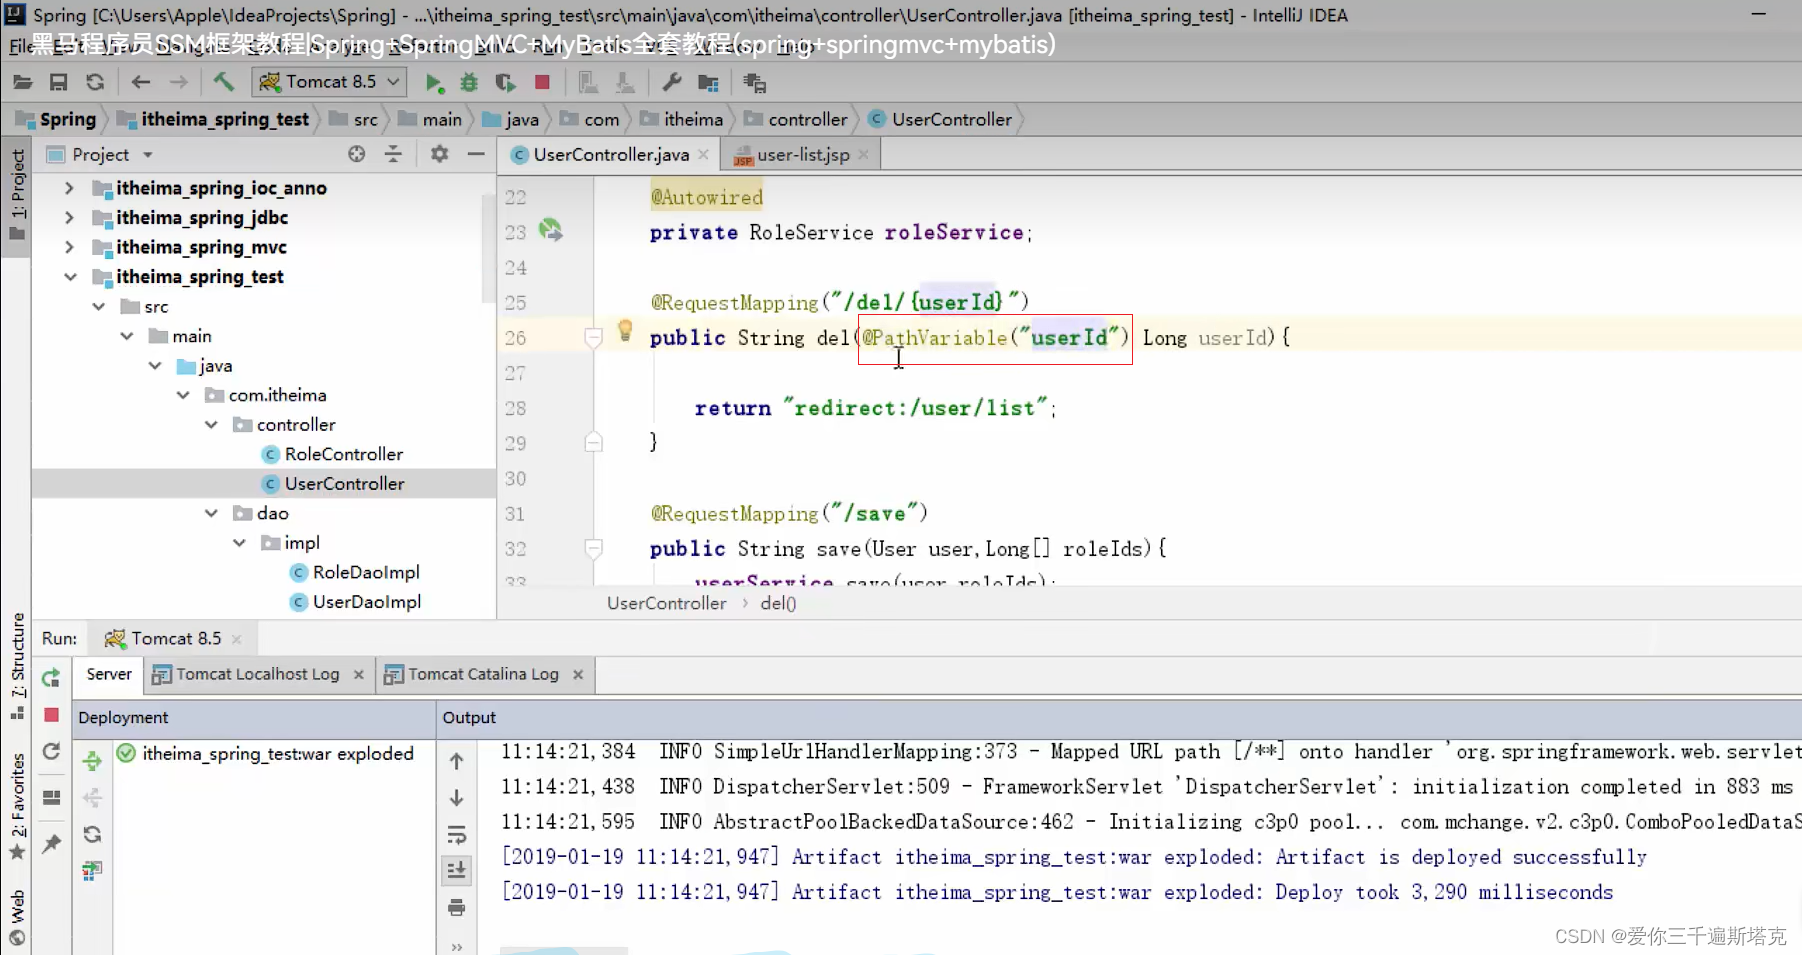The width and height of the screenshot is (1802, 955).
Task: Open Tomcat 8.5 run configuration dropdown
Action: 330,82
